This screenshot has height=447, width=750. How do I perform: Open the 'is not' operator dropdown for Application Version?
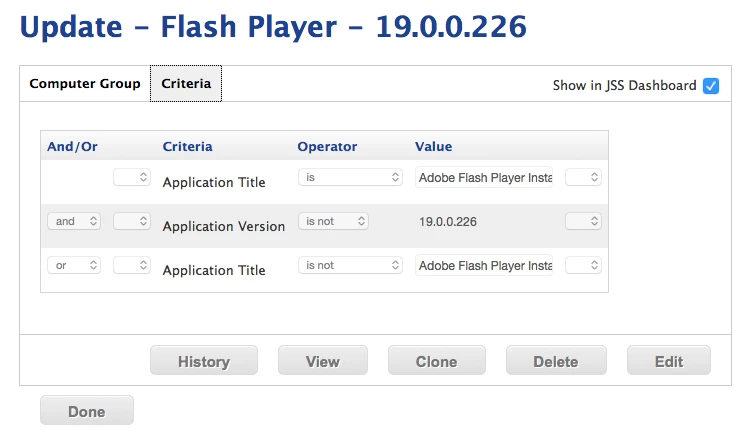pyautogui.click(x=333, y=221)
